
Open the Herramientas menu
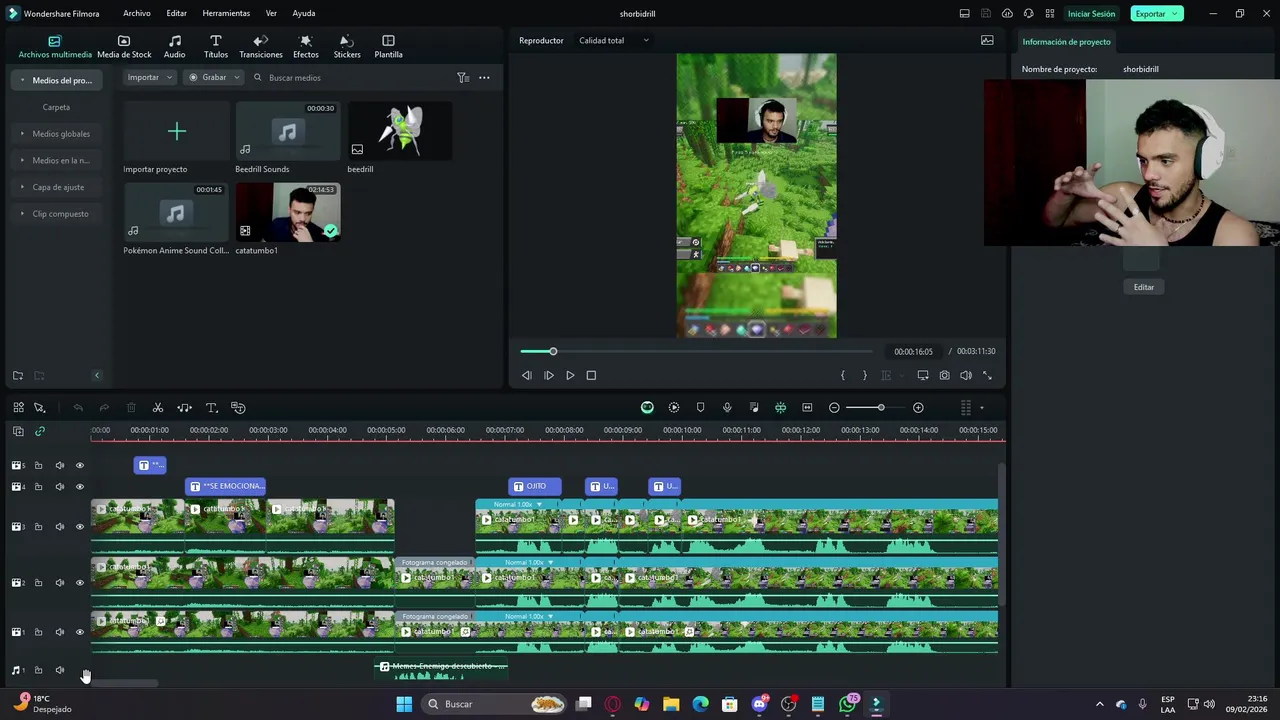pos(226,14)
